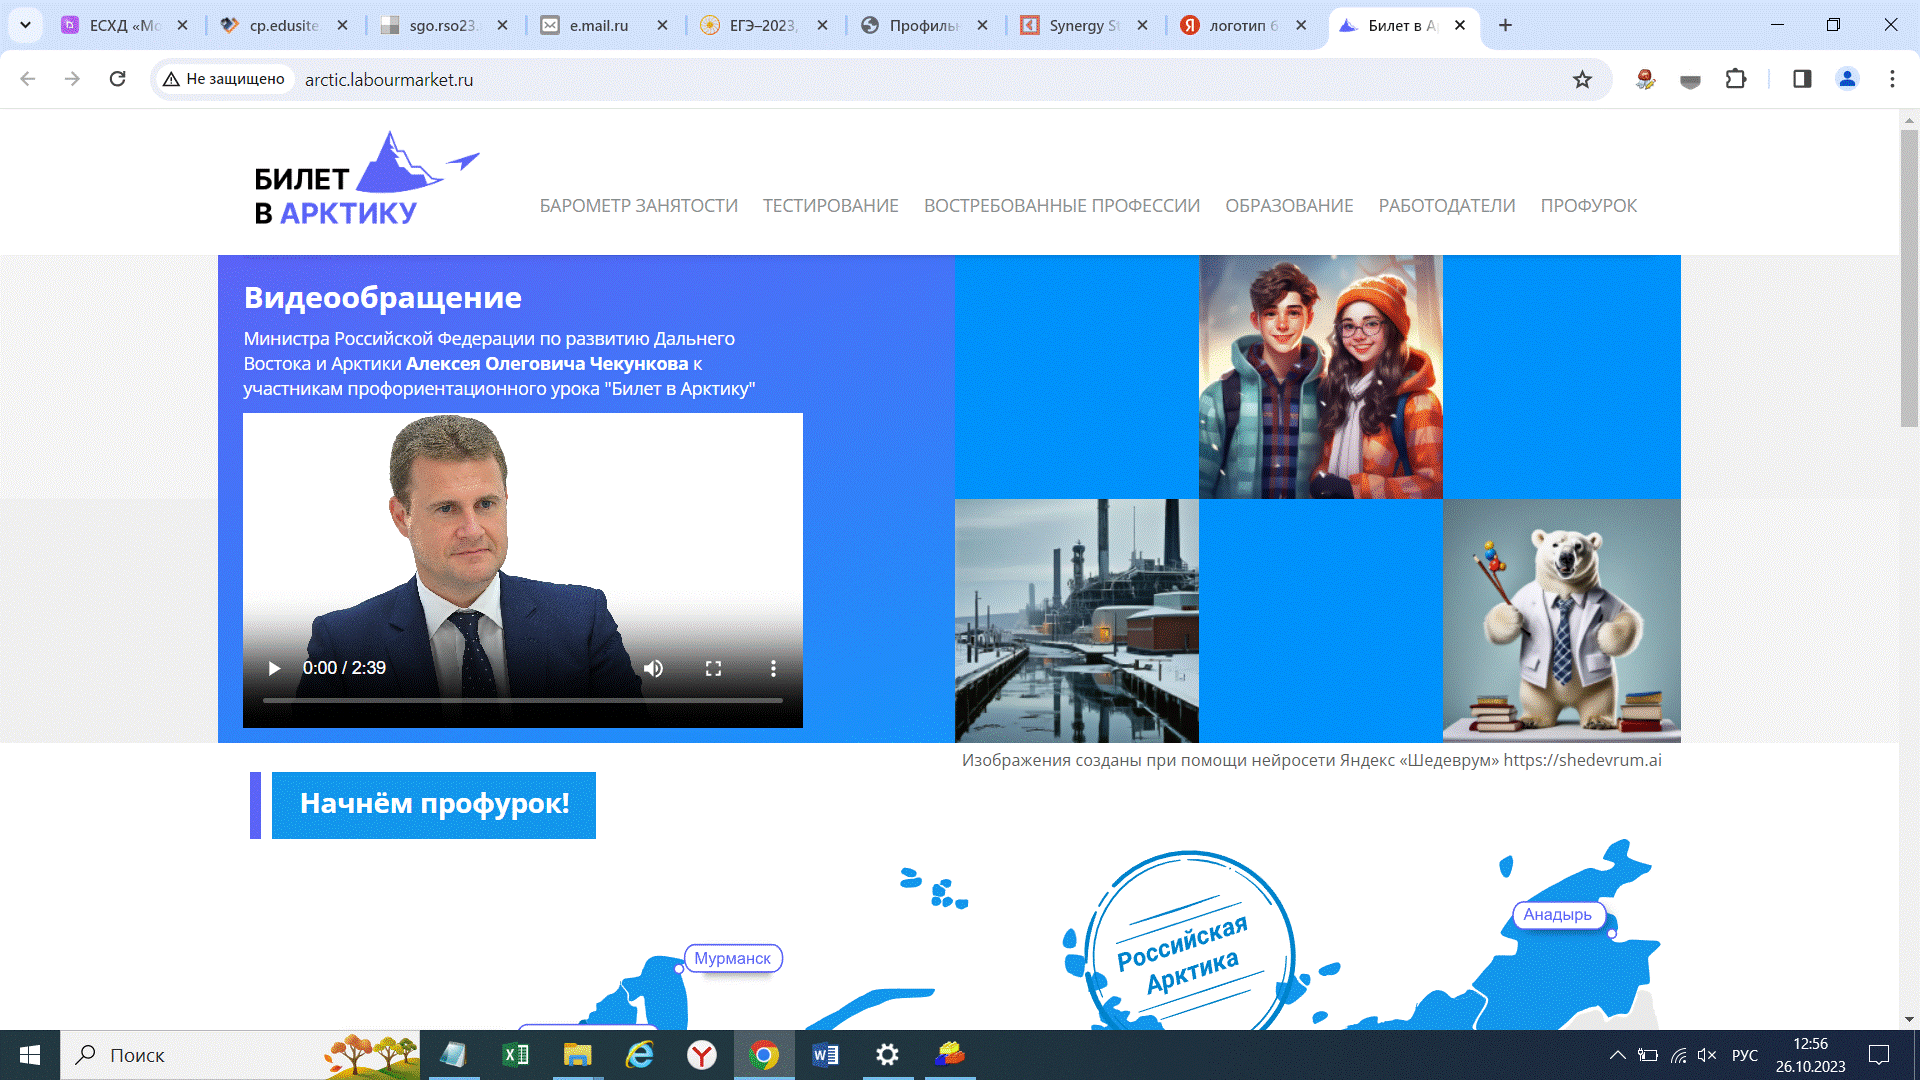
Task: Open Settings gear from the taskbar
Action: coord(887,1055)
